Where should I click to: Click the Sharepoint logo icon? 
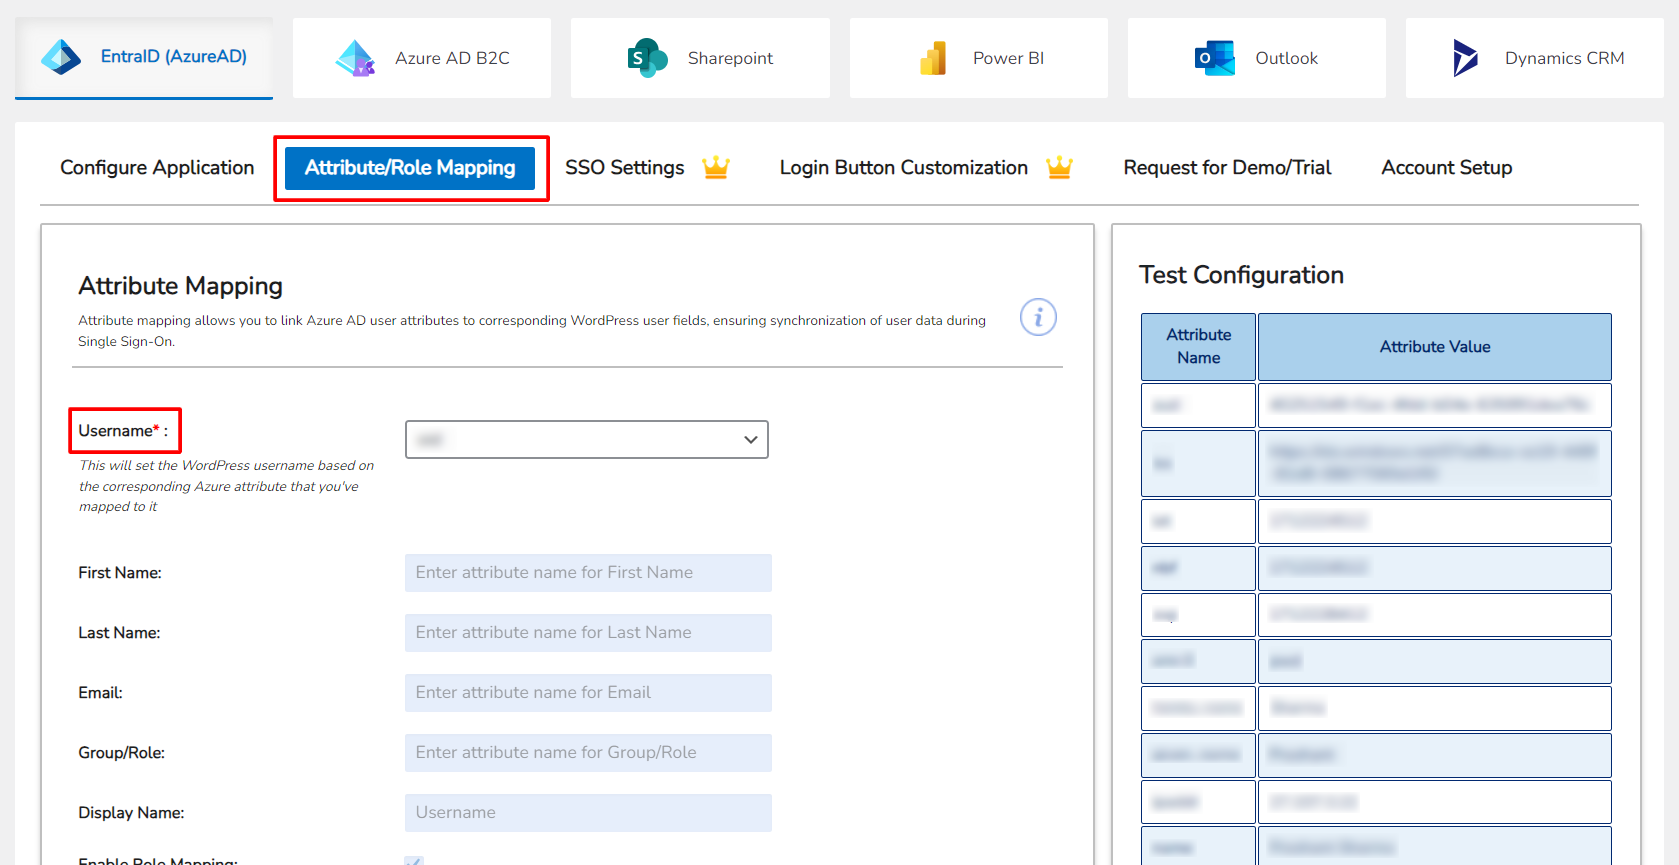coord(647,58)
